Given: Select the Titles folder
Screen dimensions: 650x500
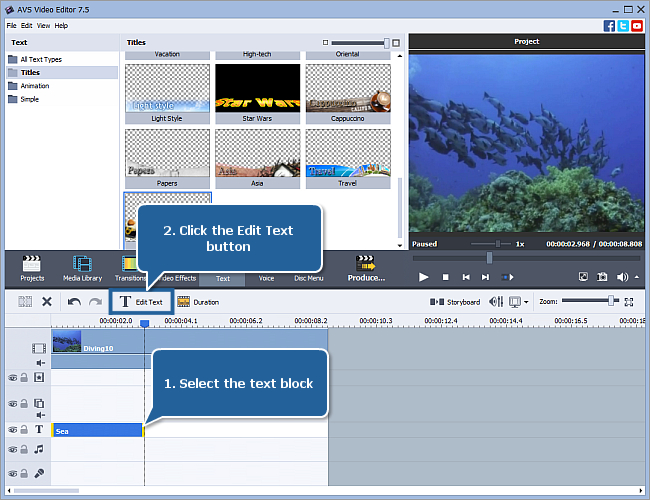Looking at the screenshot, I should point(62,73).
